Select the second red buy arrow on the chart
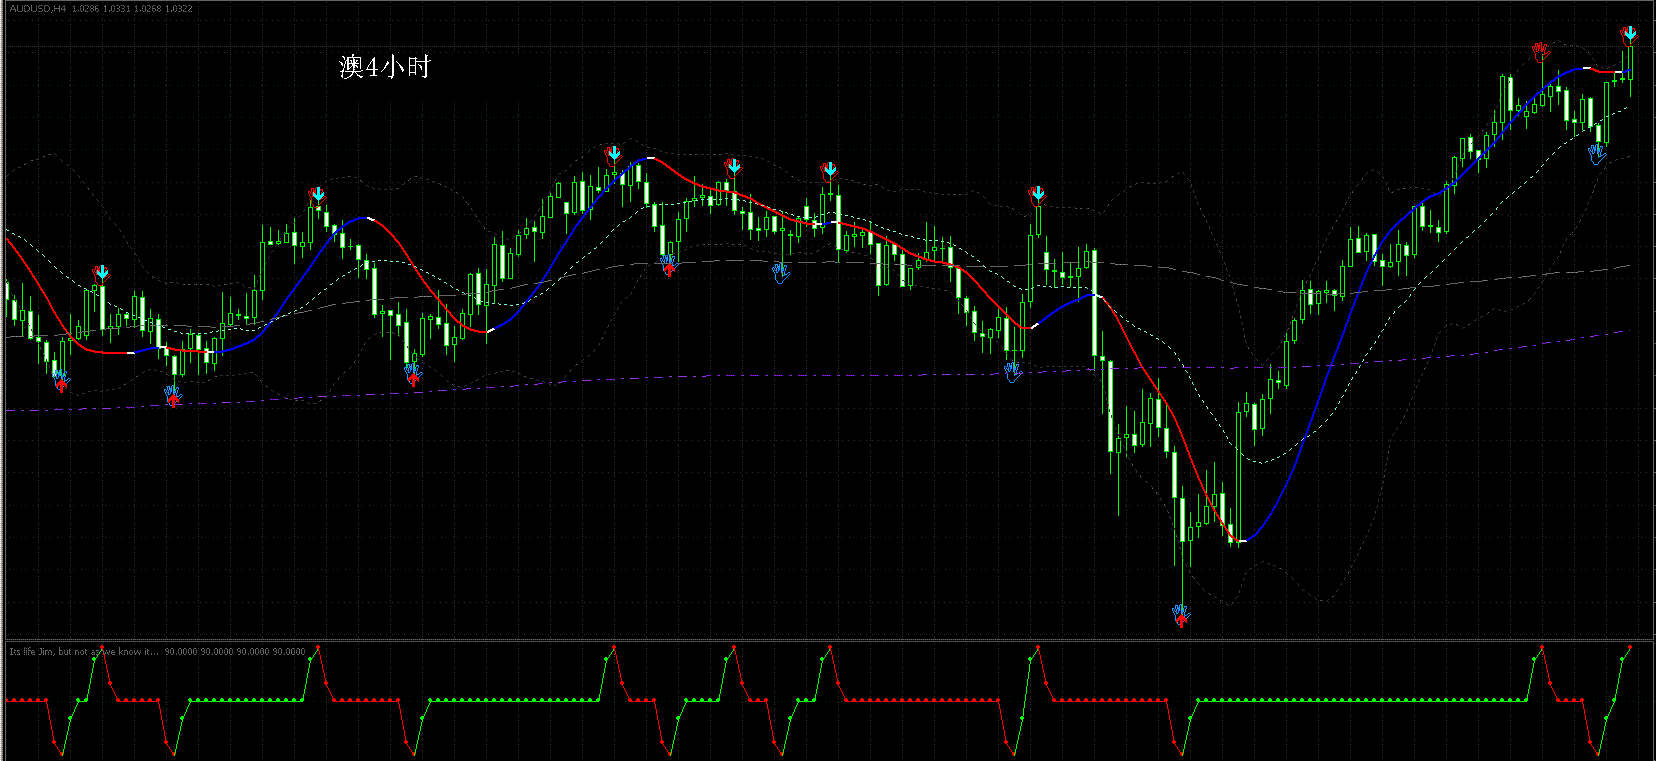1656x761 pixels. 173,399
